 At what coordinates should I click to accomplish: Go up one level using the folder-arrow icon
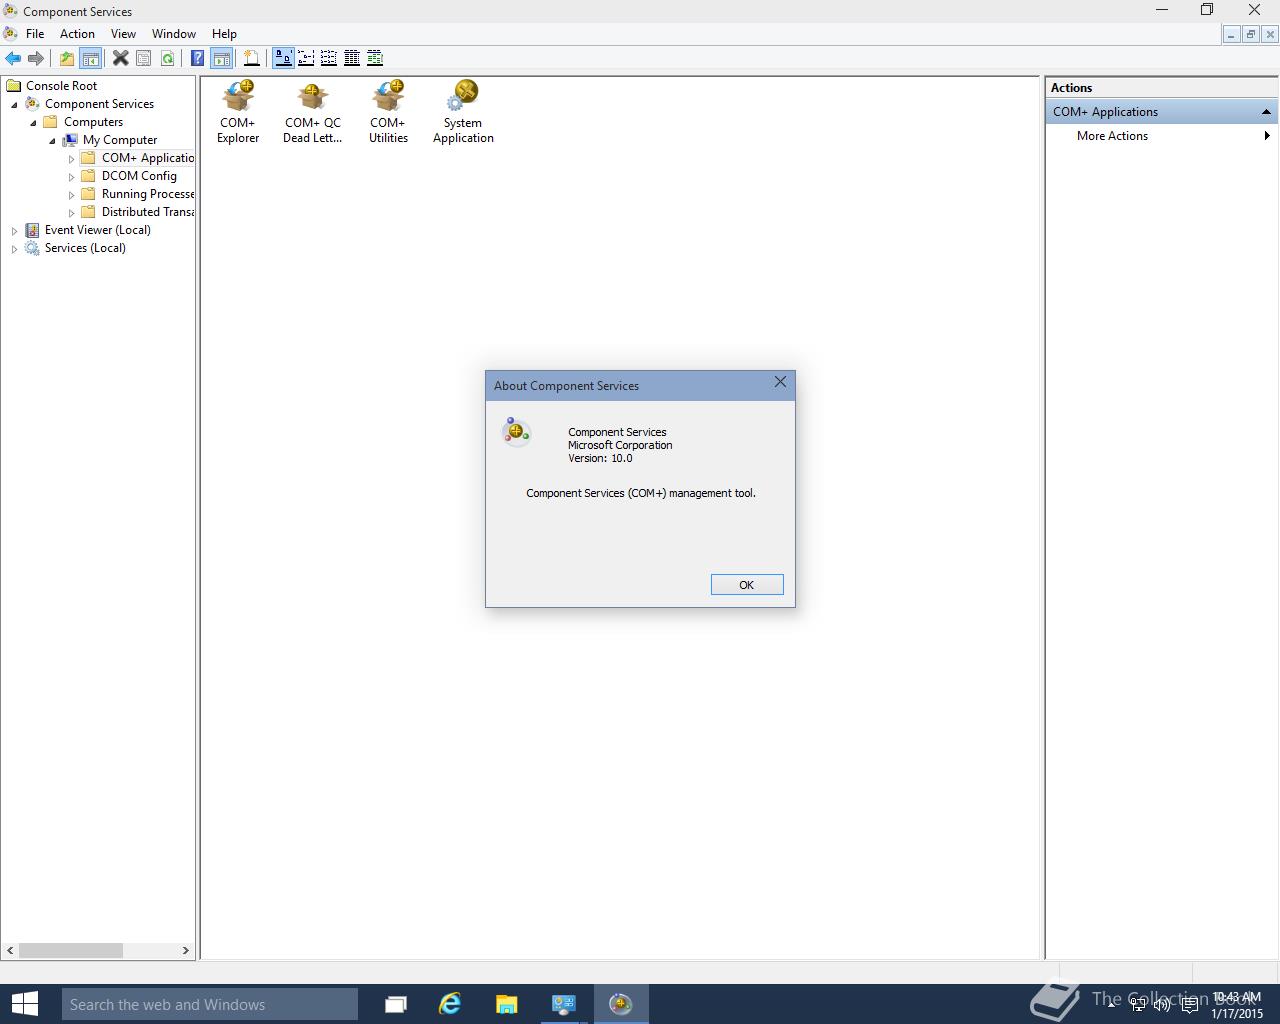67,58
